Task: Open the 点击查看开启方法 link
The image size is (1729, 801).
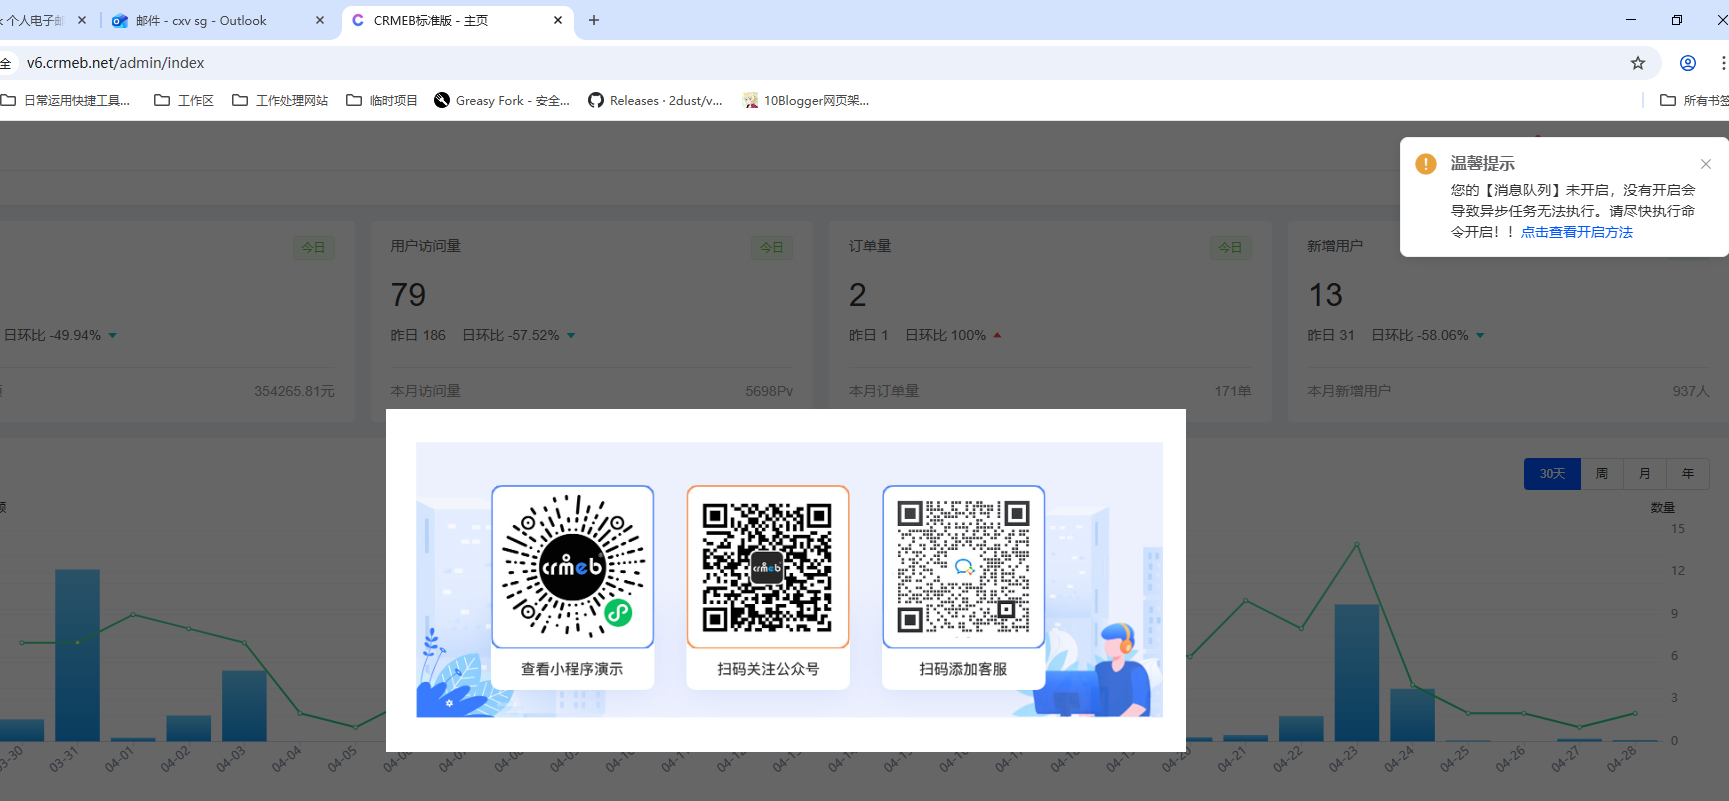Action: tap(1577, 232)
